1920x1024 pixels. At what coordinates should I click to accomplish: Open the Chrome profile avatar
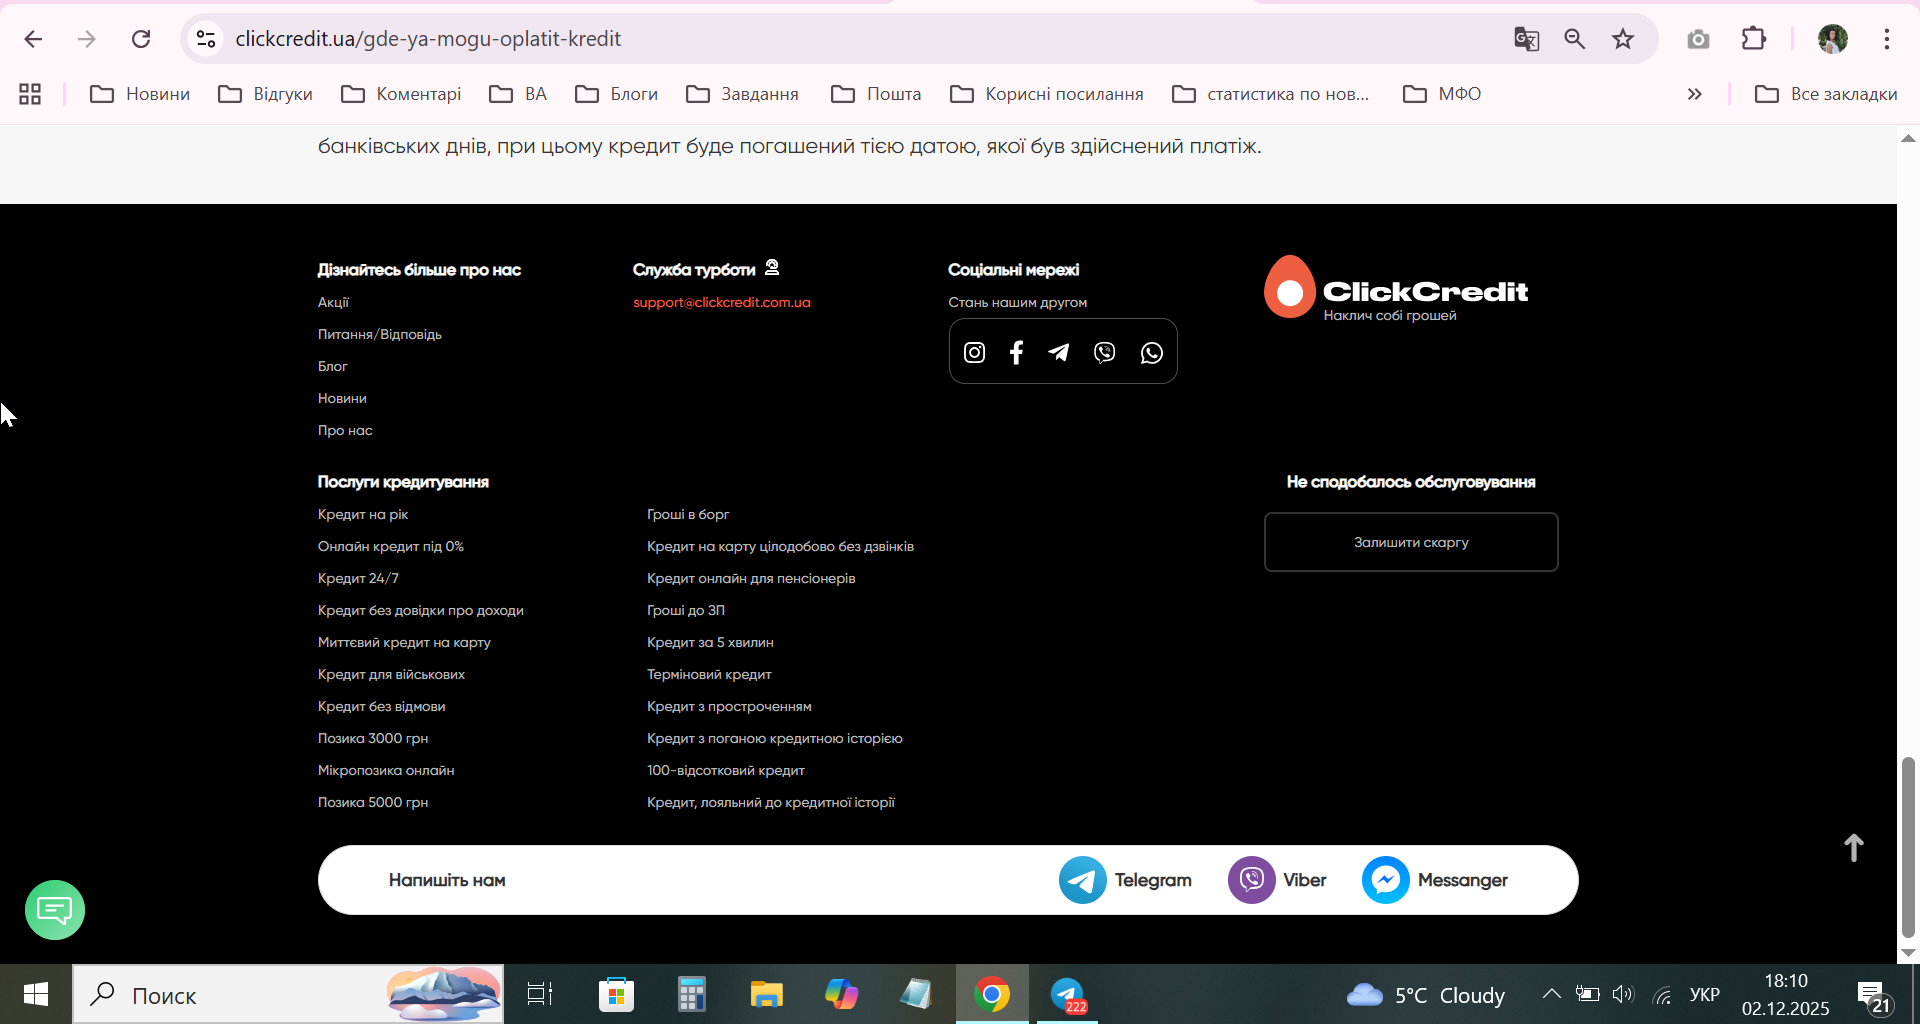1832,39
